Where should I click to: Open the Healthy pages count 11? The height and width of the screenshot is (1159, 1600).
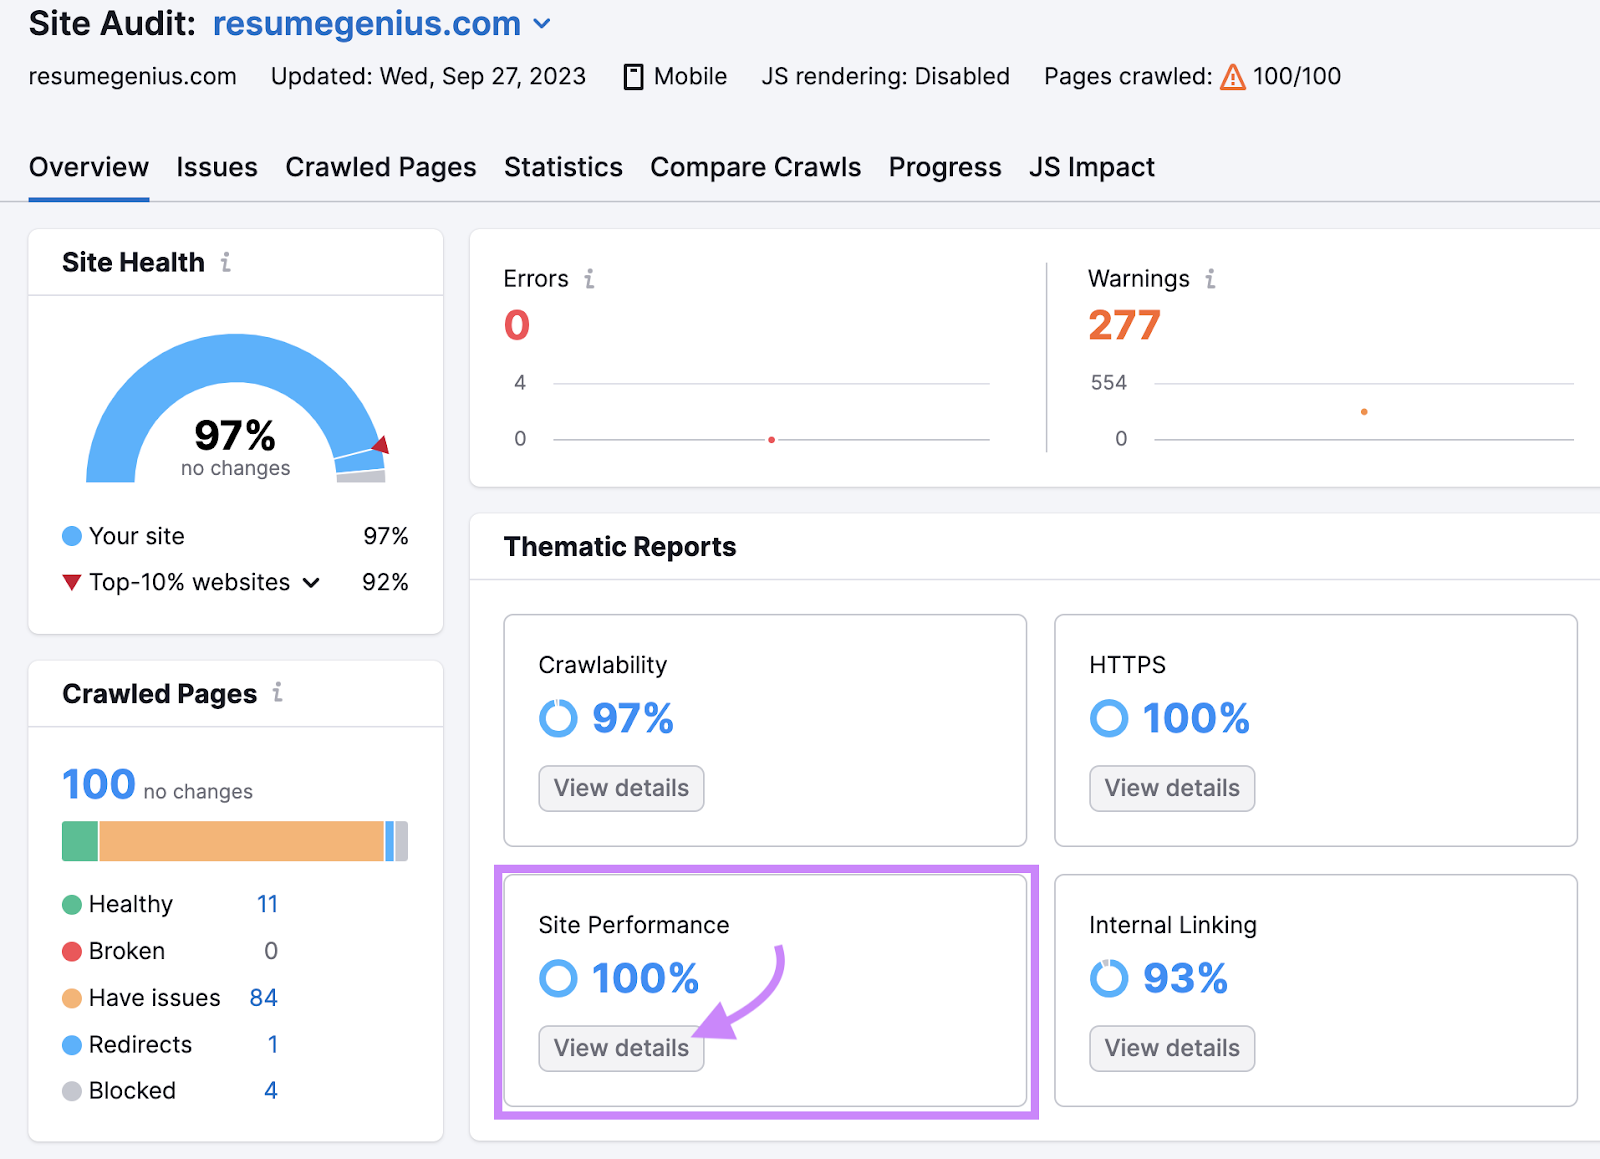267,904
